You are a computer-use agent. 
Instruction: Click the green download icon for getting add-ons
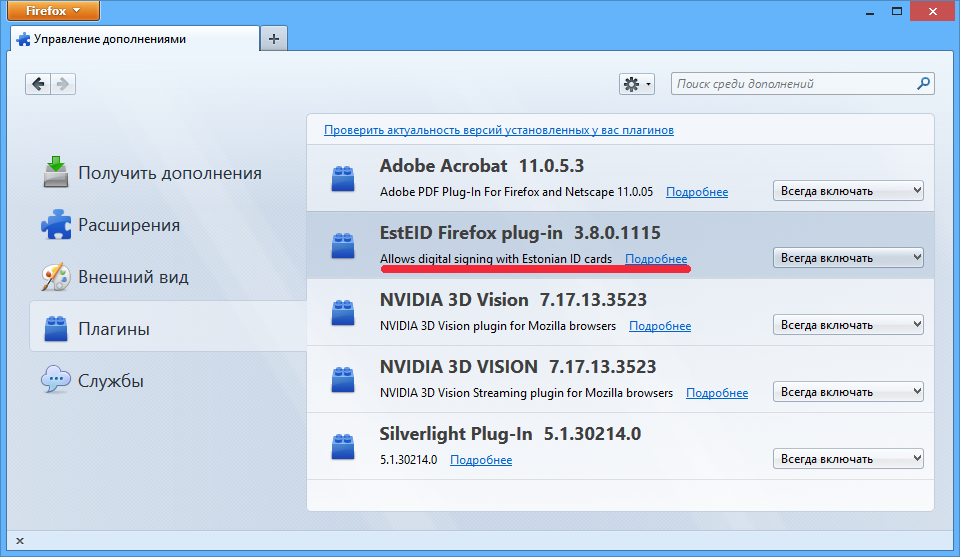(x=56, y=171)
